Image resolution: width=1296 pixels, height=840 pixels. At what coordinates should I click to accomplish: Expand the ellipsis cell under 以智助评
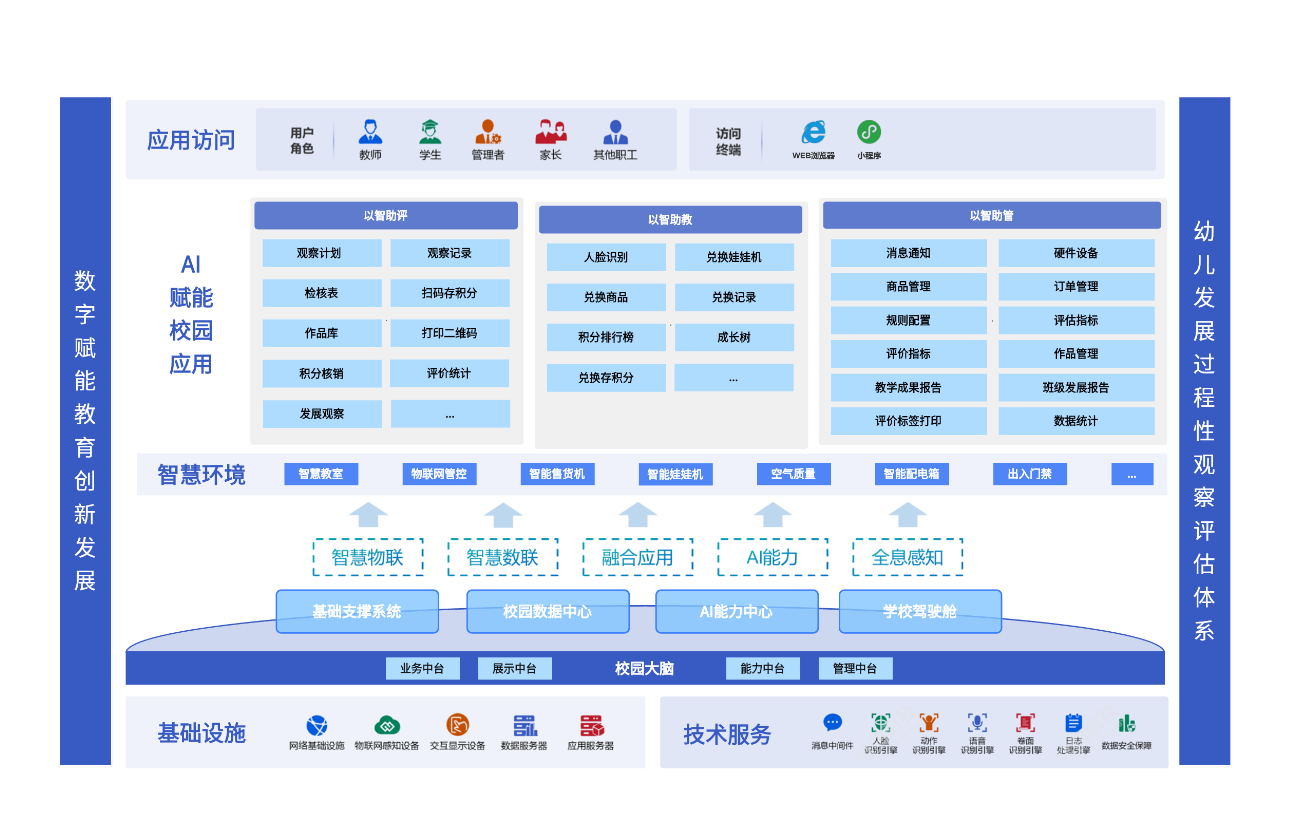click(x=450, y=413)
